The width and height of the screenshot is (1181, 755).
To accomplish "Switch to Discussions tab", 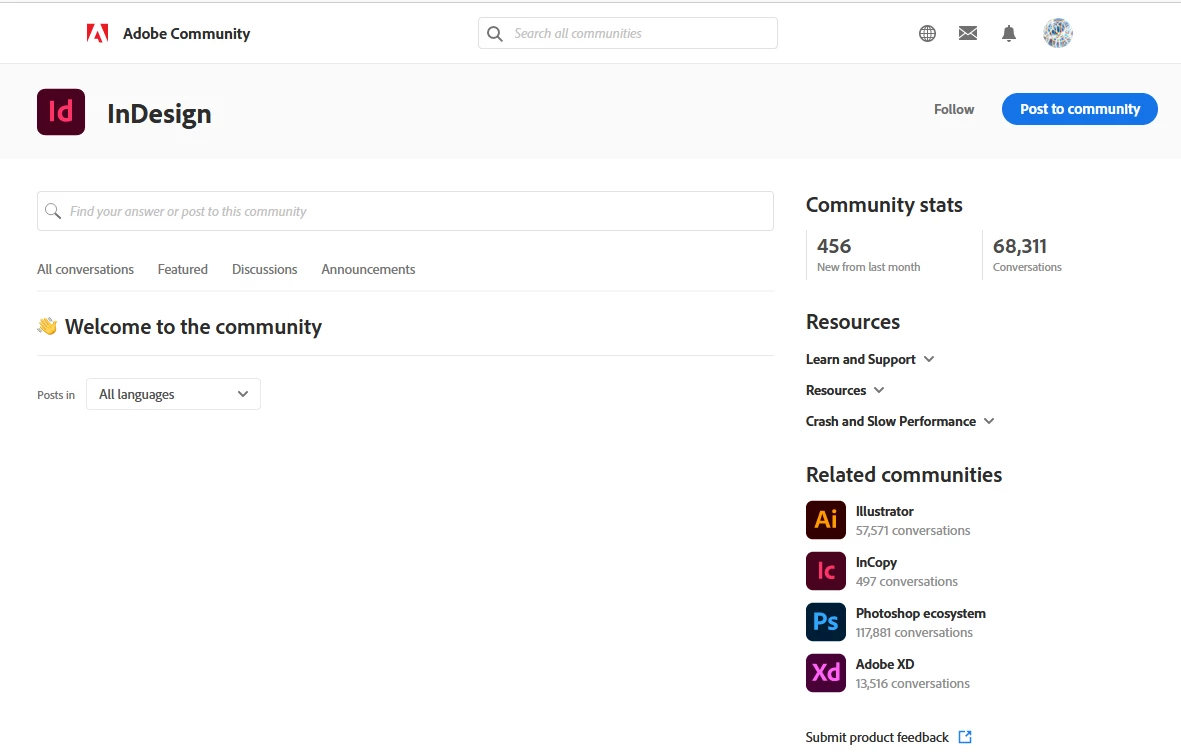I will pos(264,269).
